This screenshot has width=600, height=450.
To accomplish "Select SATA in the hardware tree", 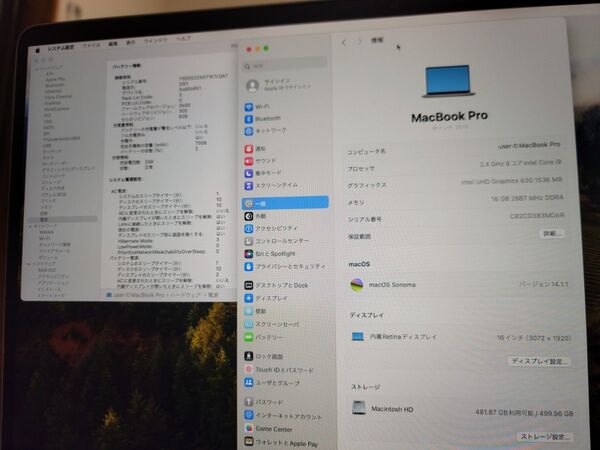I will point(48,127).
